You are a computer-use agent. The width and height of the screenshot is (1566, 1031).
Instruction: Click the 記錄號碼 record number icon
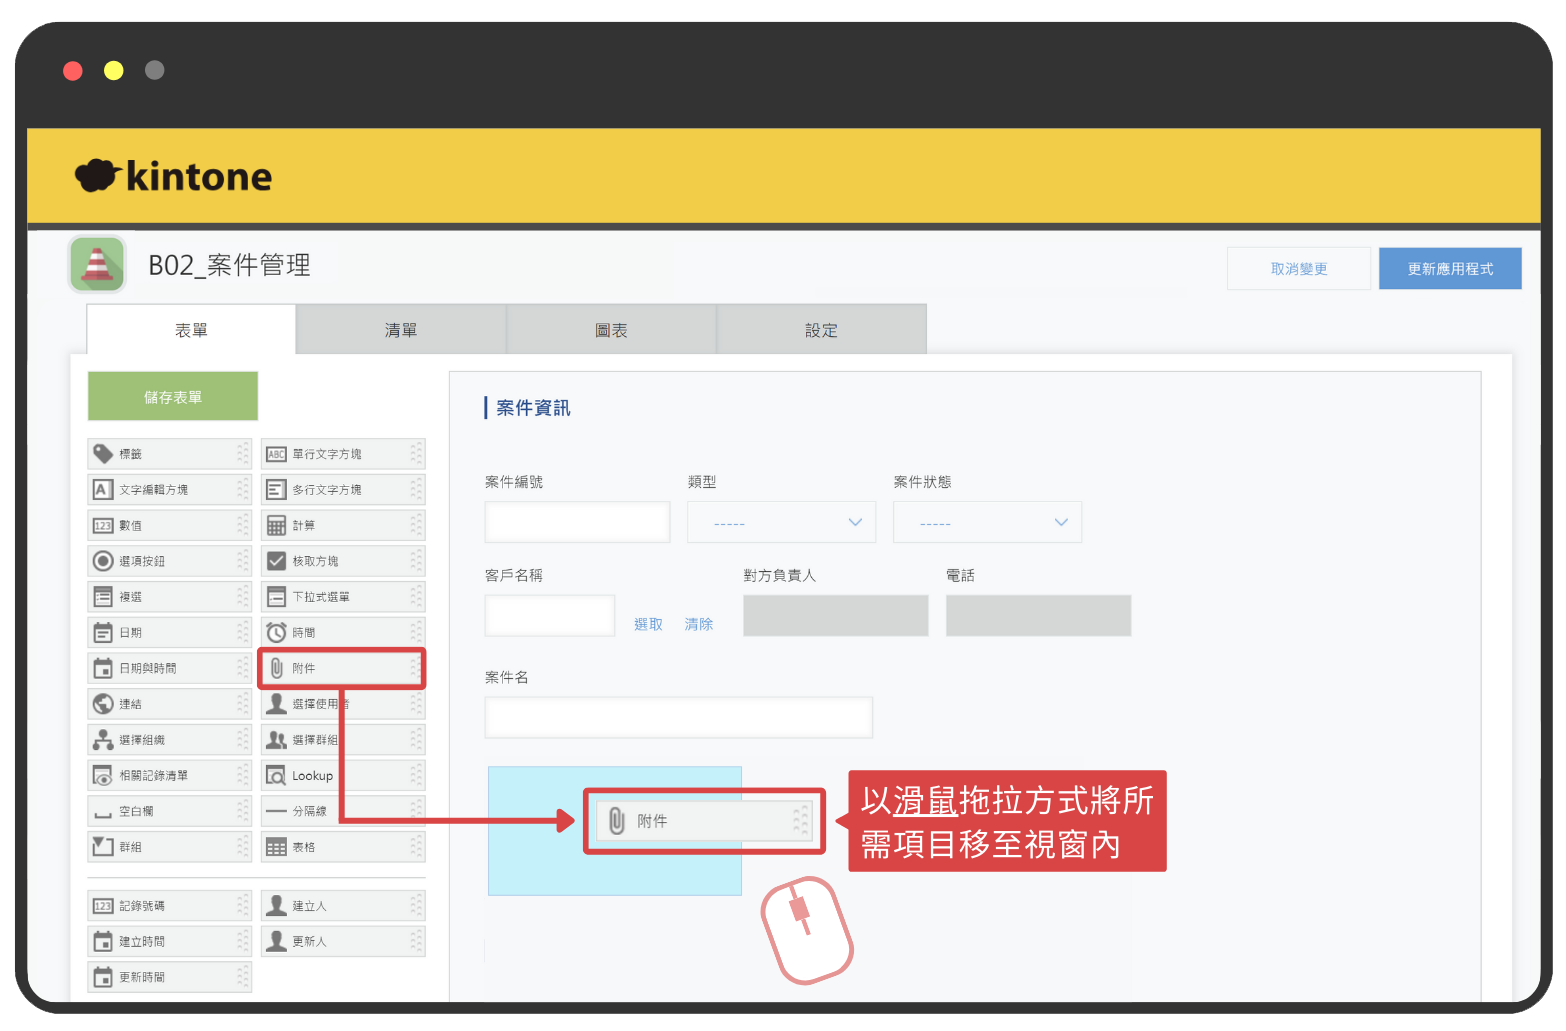pos(102,906)
